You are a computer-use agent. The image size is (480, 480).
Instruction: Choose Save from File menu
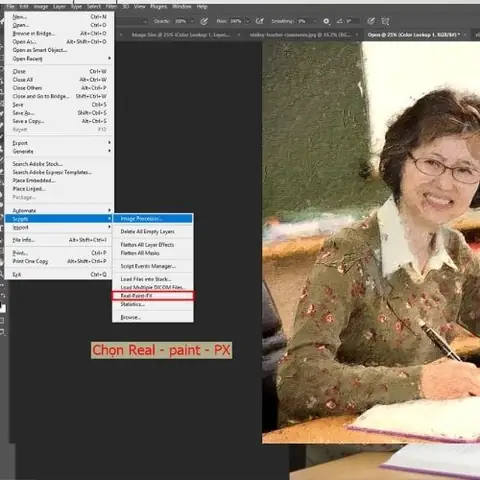(x=60, y=105)
